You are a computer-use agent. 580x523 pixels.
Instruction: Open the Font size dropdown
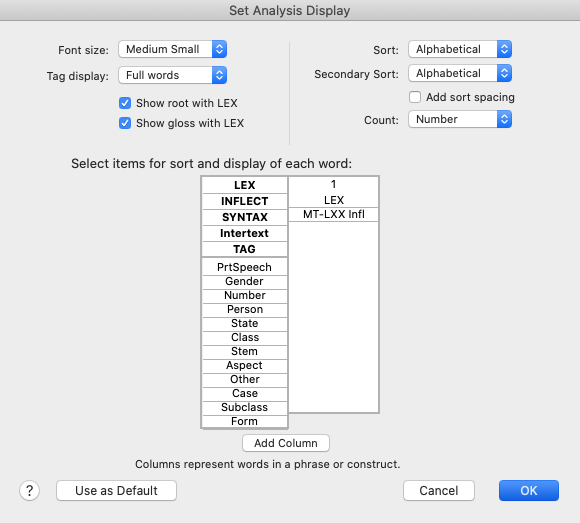[172, 49]
